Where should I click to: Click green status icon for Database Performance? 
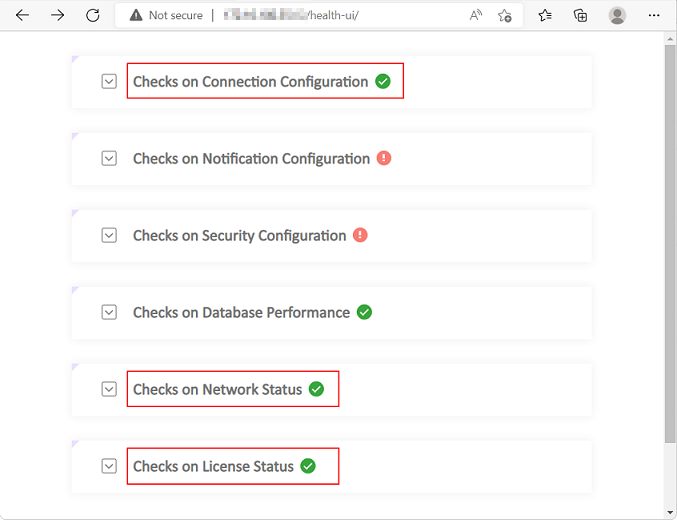tap(365, 312)
